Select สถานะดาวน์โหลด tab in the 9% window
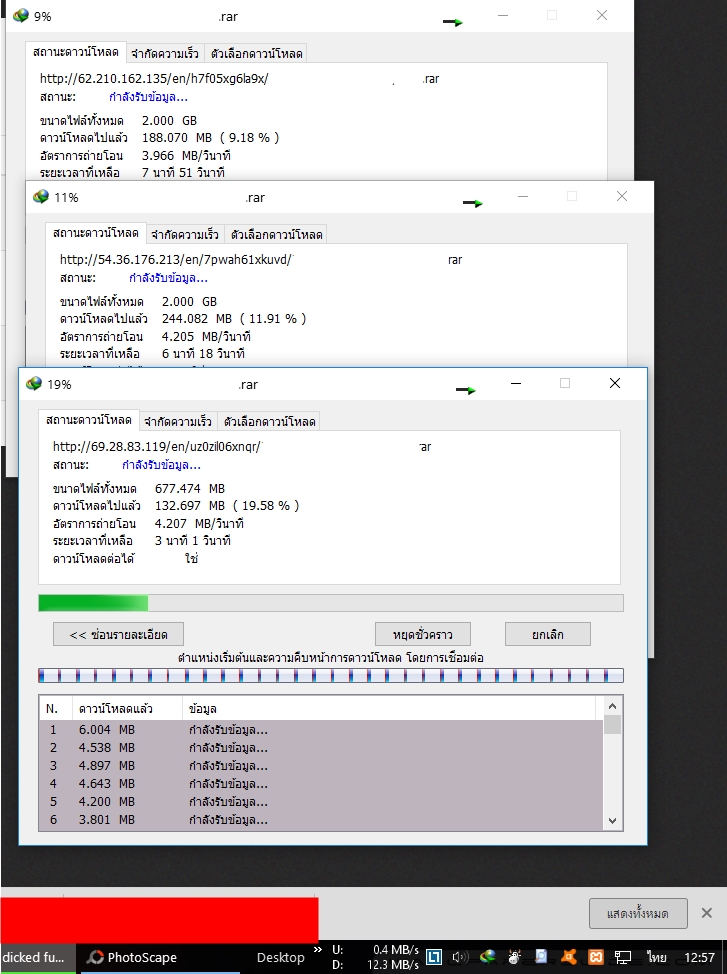This screenshot has height=974, width=727. click(76, 52)
